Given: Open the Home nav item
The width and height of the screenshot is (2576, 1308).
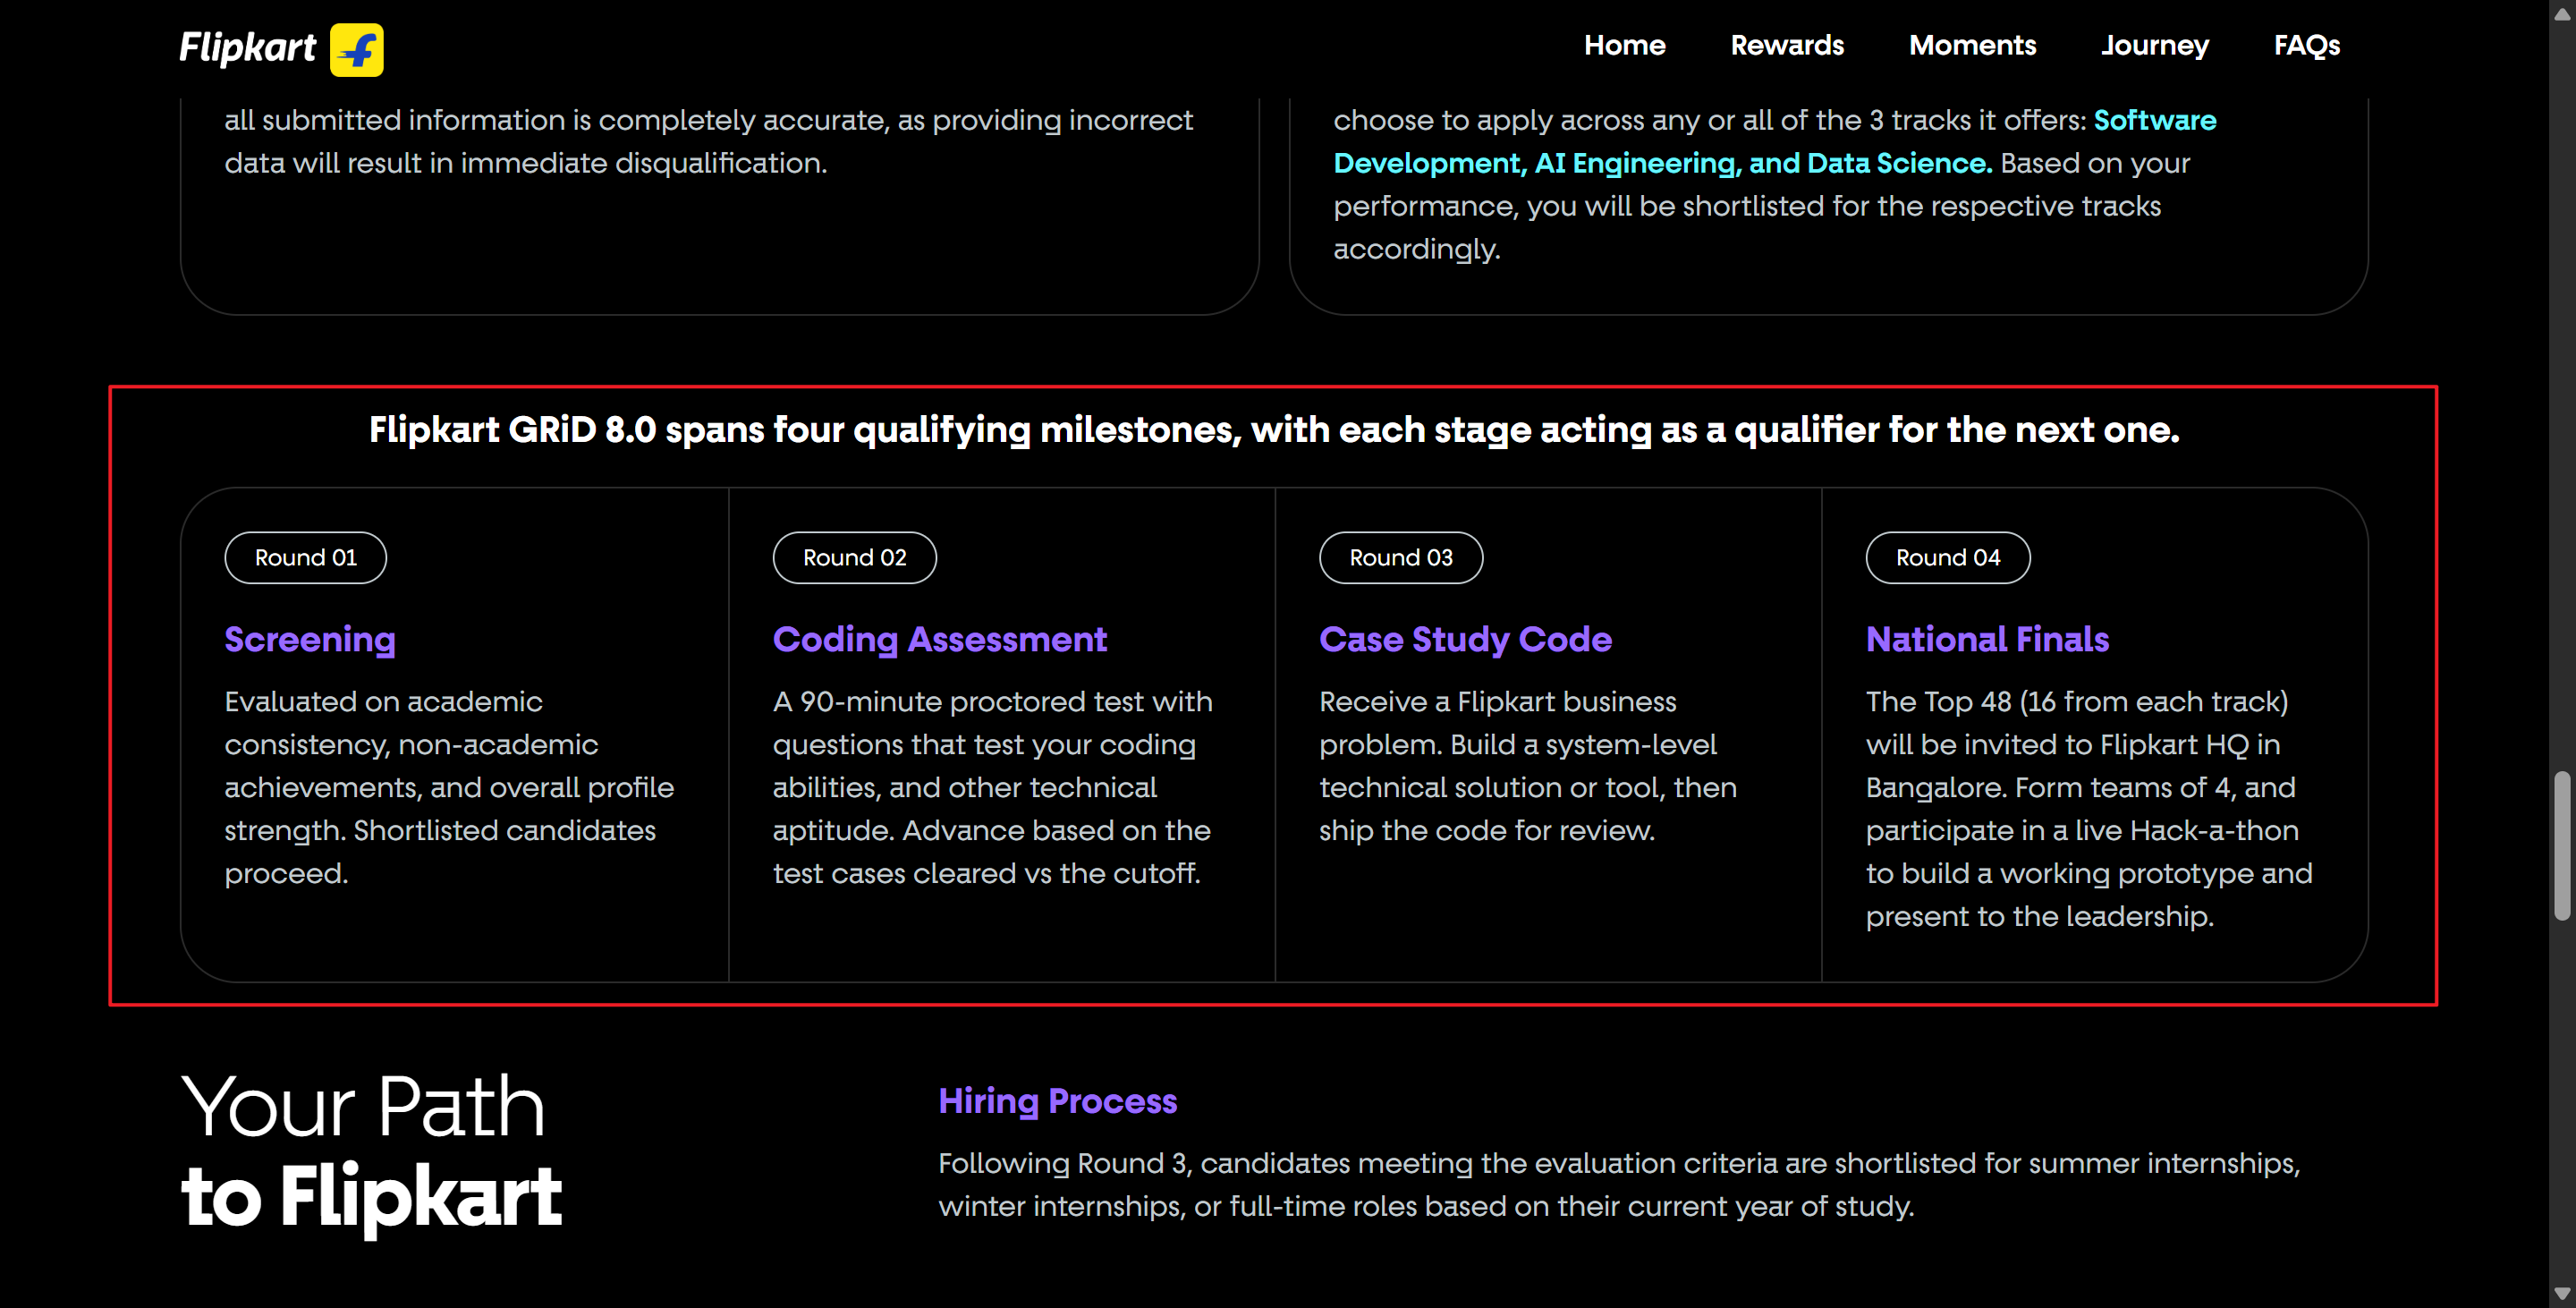Looking at the screenshot, I should click(x=1624, y=45).
